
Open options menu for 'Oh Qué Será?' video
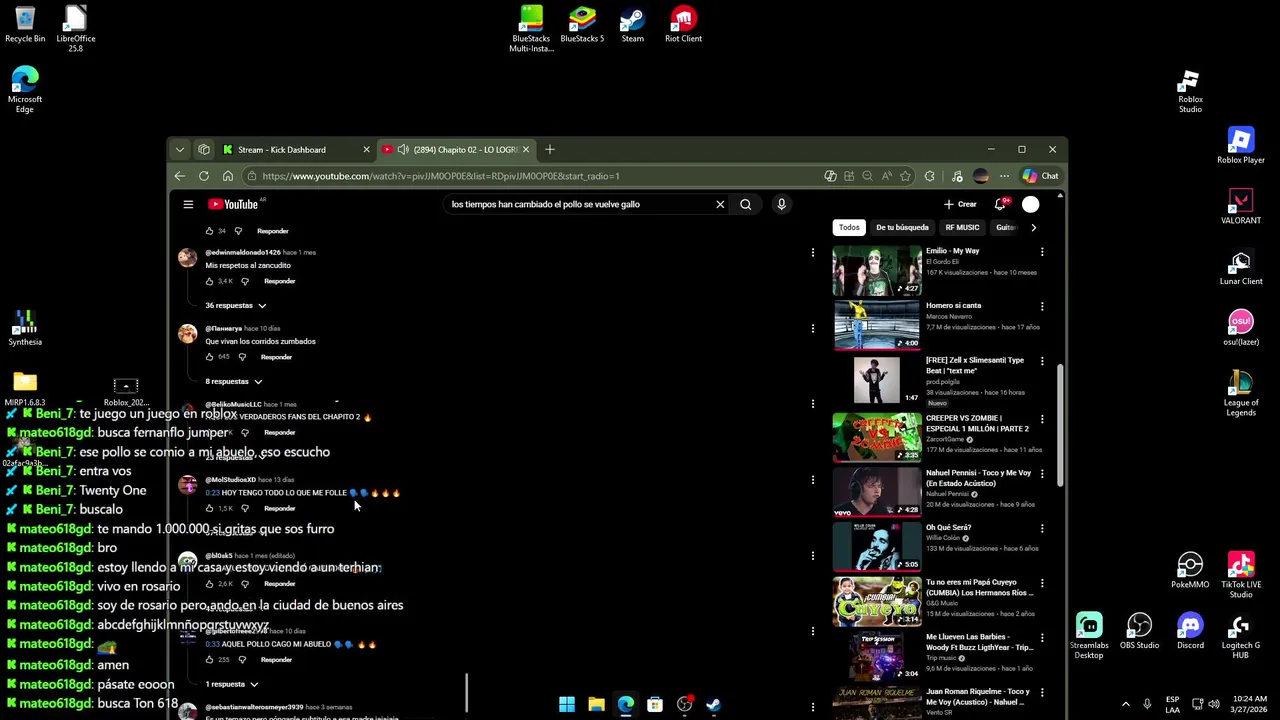[1042, 529]
